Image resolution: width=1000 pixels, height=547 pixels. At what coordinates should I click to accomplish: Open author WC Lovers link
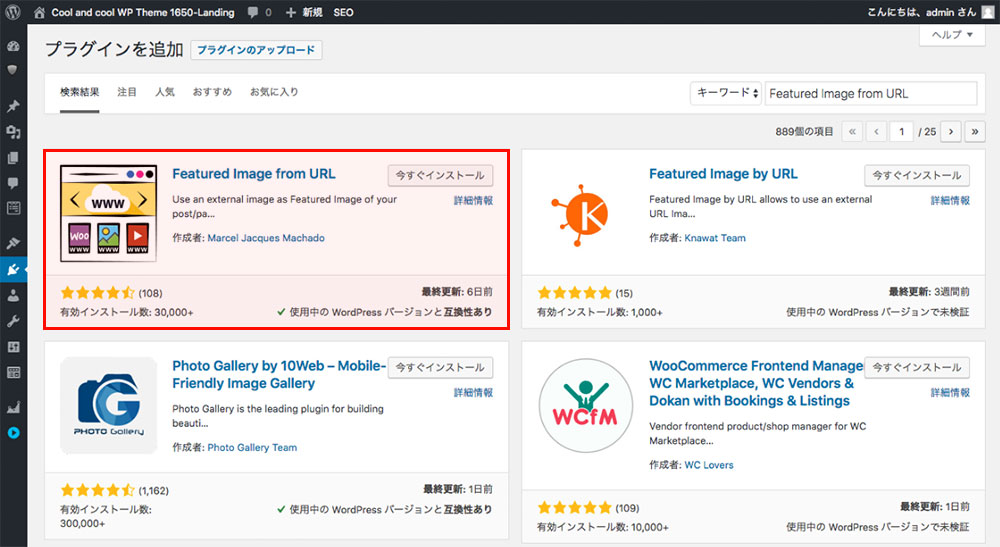click(709, 465)
